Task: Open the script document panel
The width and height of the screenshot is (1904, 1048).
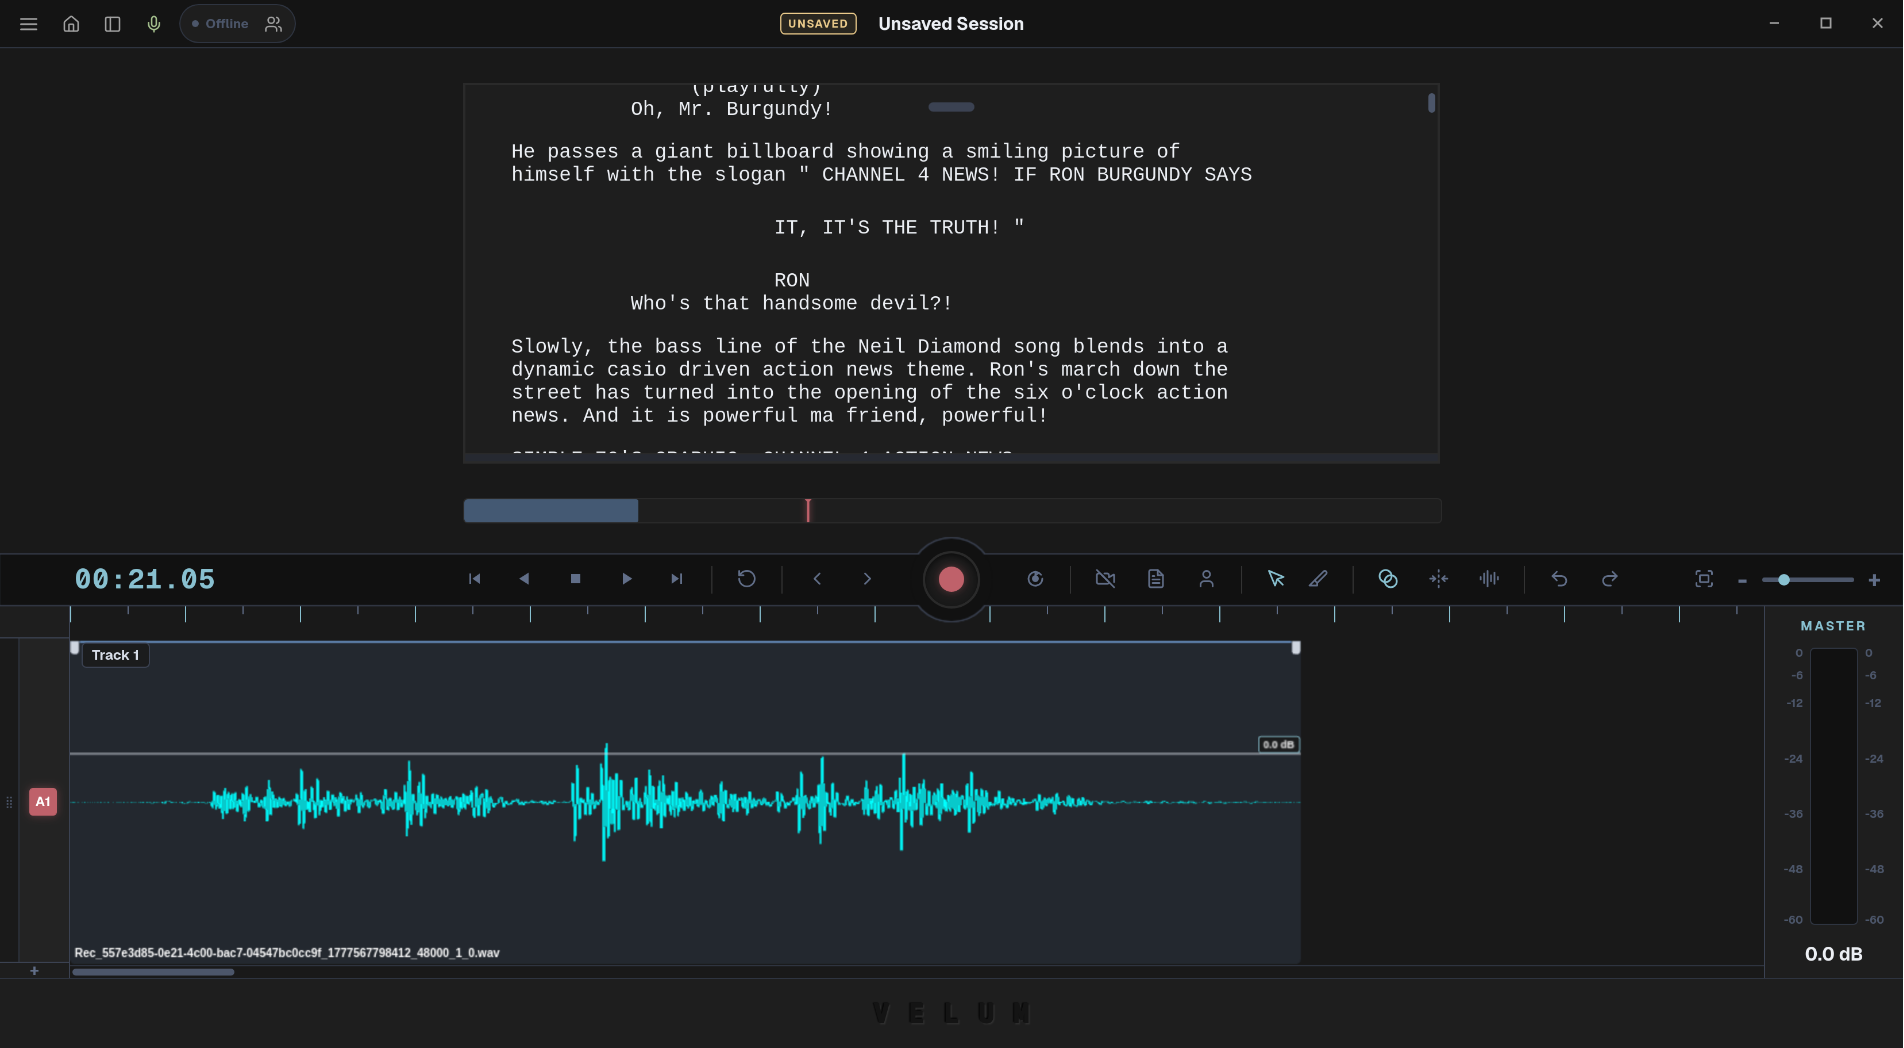Action: [1156, 579]
